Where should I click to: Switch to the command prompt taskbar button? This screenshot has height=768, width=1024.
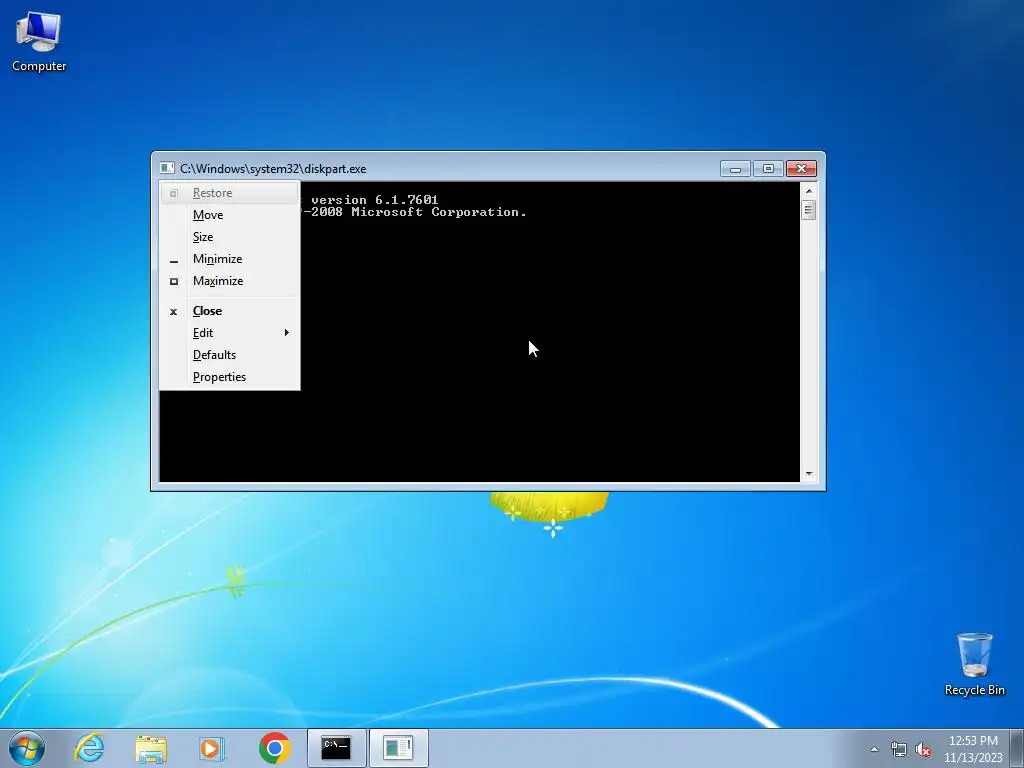pyautogui.click(x=336, y=748)
